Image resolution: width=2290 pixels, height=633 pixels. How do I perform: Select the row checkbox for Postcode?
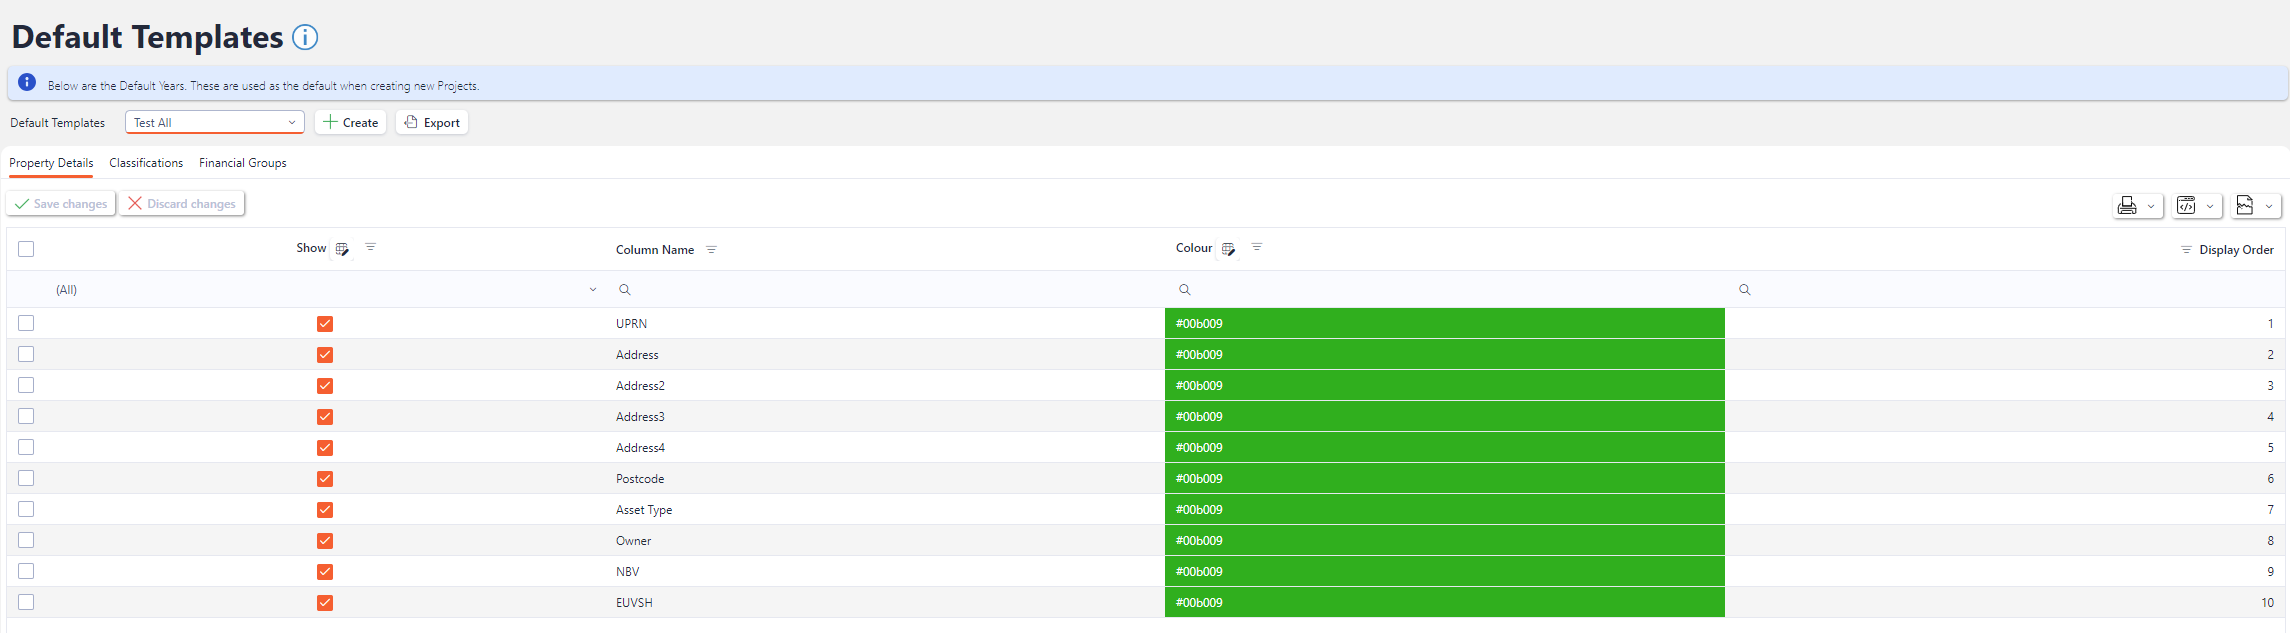26,478
